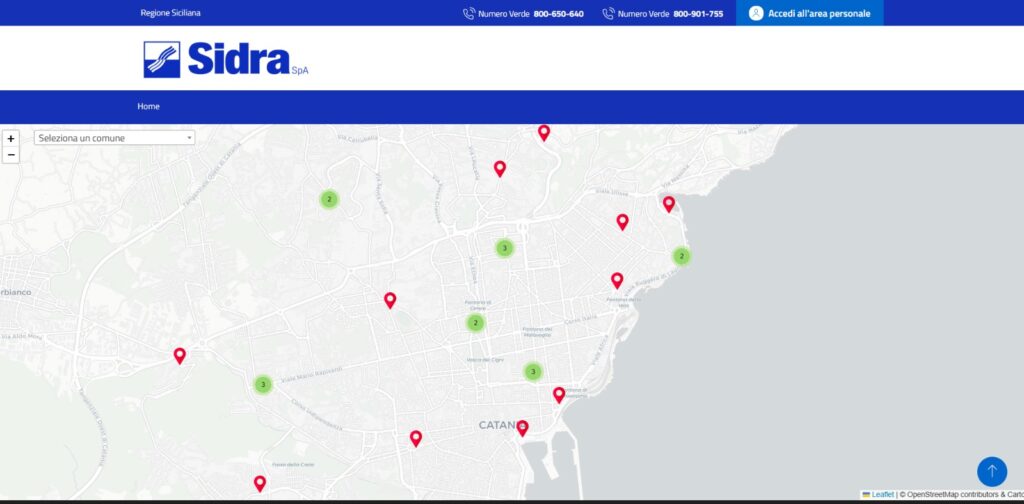Image resolution: width=1024 pixels, height=504 pixels.
Task: Click the Regione Siciliana link
Action: [x=171, y=14]
